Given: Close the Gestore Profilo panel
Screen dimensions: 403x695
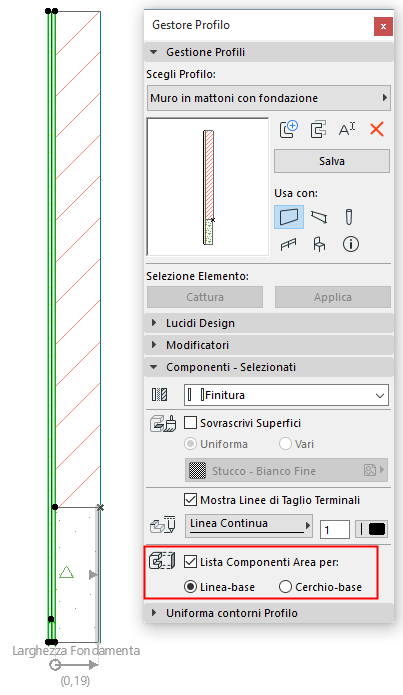Looking at the screenshot, I should point(383,27).
